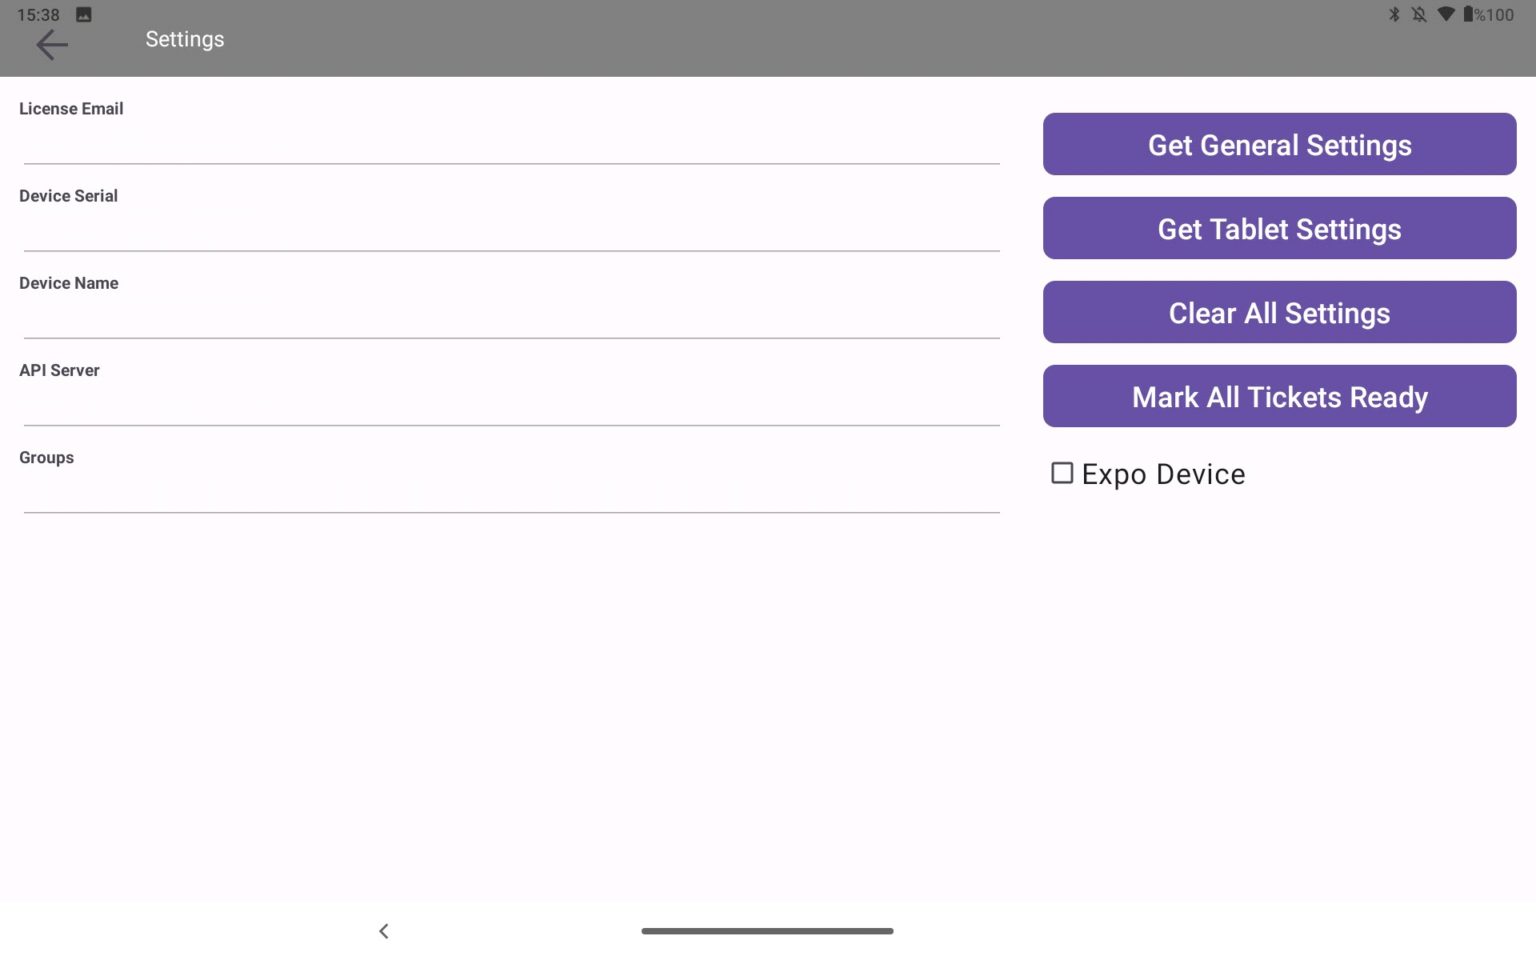Viewport: 1536px width, 960px height.
Task: Tap the Bluetooth status icon
Action: [x=1394, y=15]
